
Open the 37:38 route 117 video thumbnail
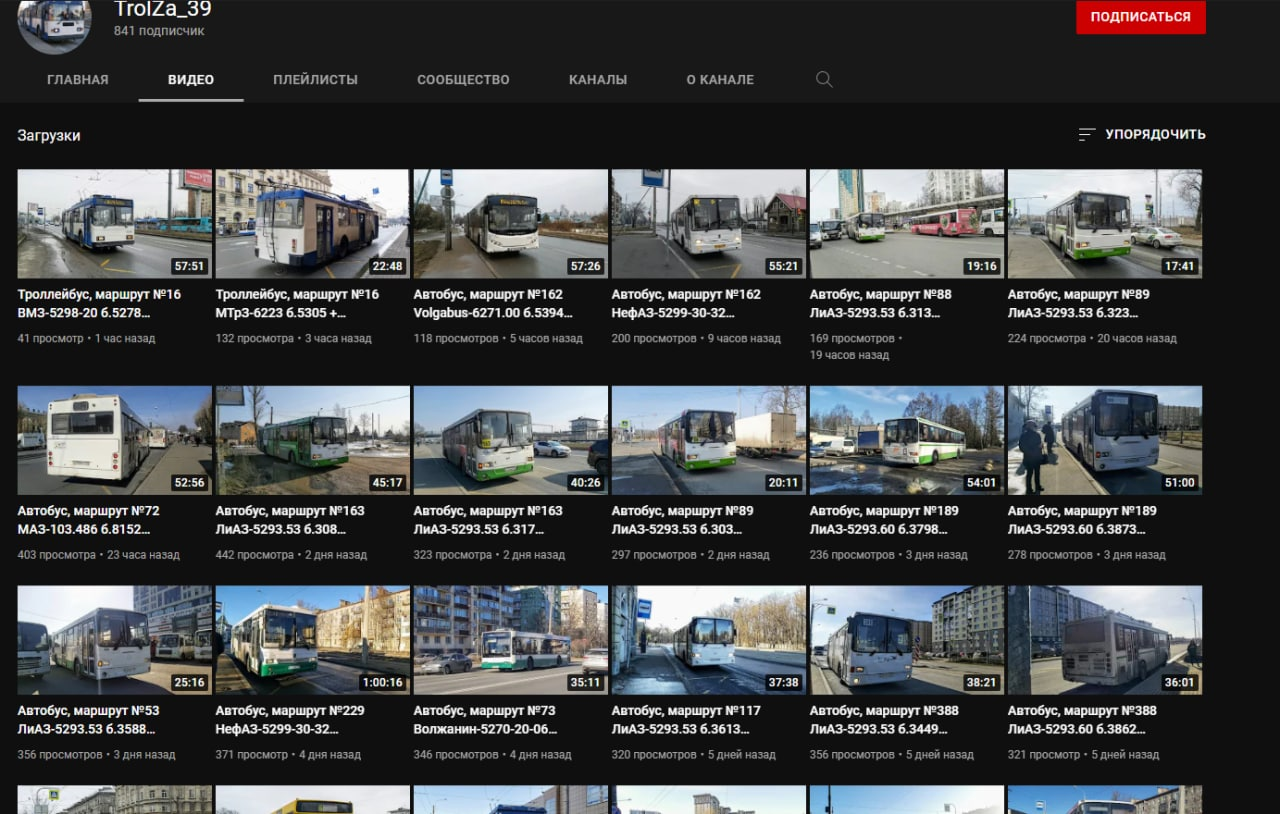click(708, 640)
